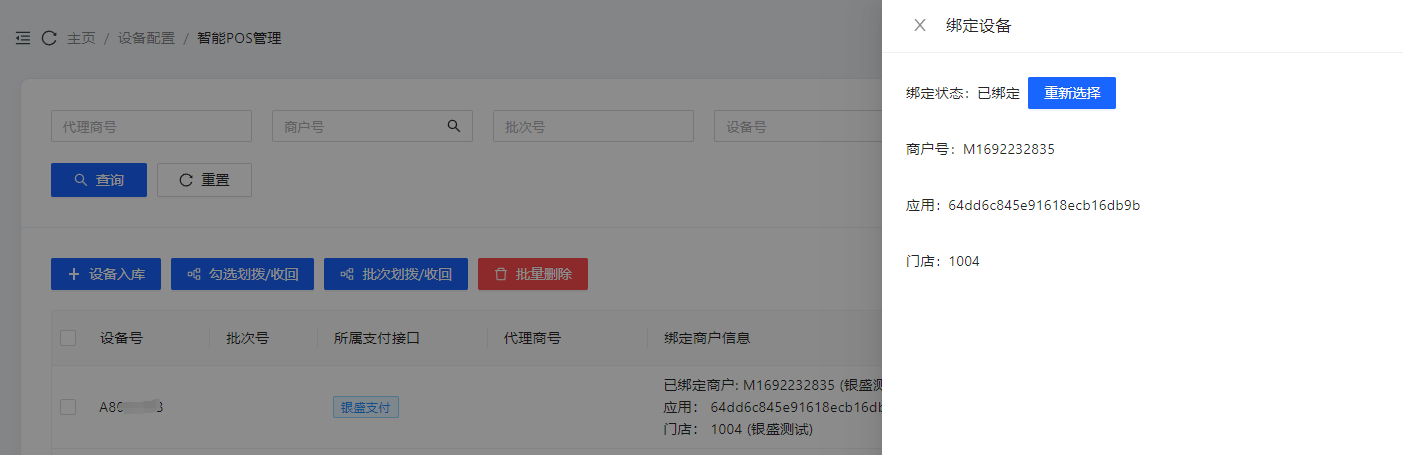Open 批次划拨/收回 action
Screen dimensions: 1403x455
pyautogui.click(x=395, y=274)
